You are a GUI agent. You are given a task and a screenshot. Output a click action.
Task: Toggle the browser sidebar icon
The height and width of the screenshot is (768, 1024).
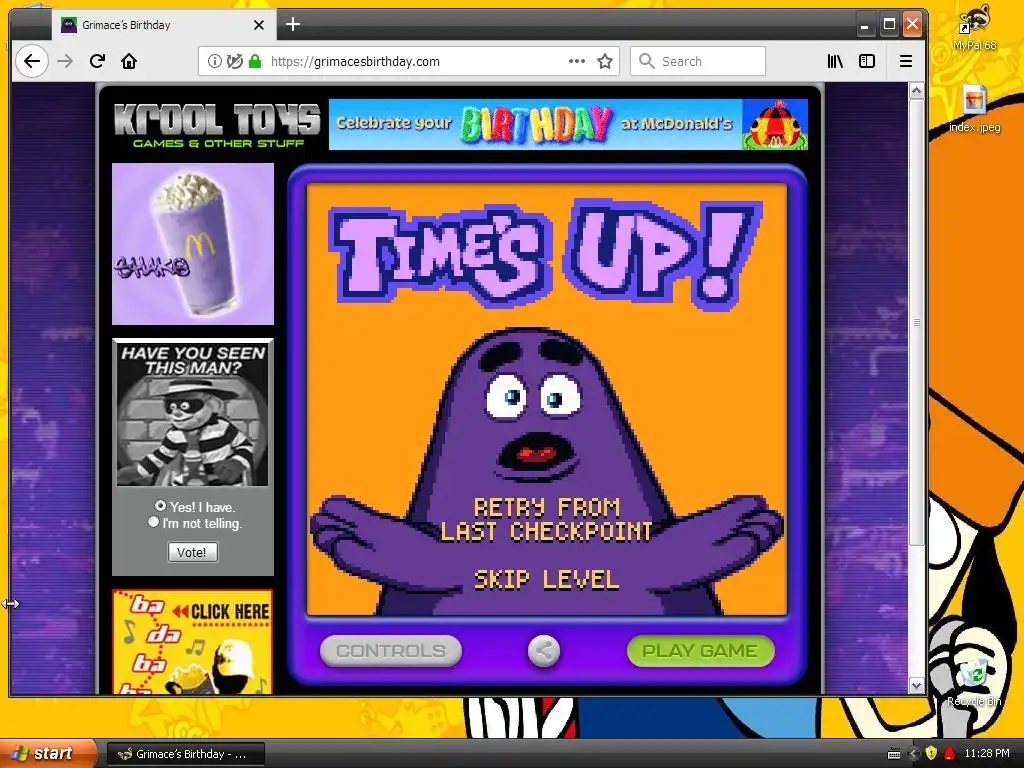tap(867, 61)
